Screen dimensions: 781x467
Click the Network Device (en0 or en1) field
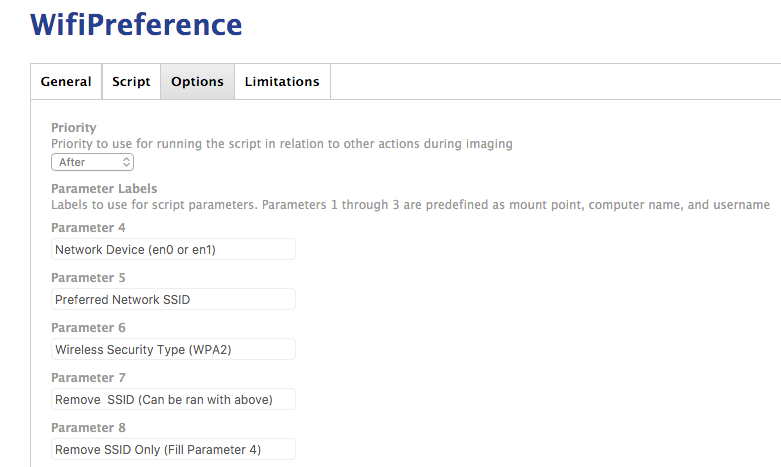(x=173, y=249)
